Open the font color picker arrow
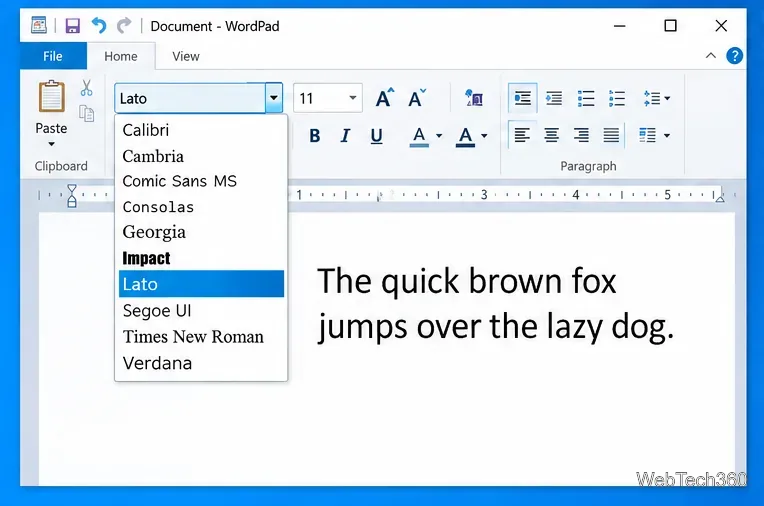 pyautogui.click(x=484, y=136)
